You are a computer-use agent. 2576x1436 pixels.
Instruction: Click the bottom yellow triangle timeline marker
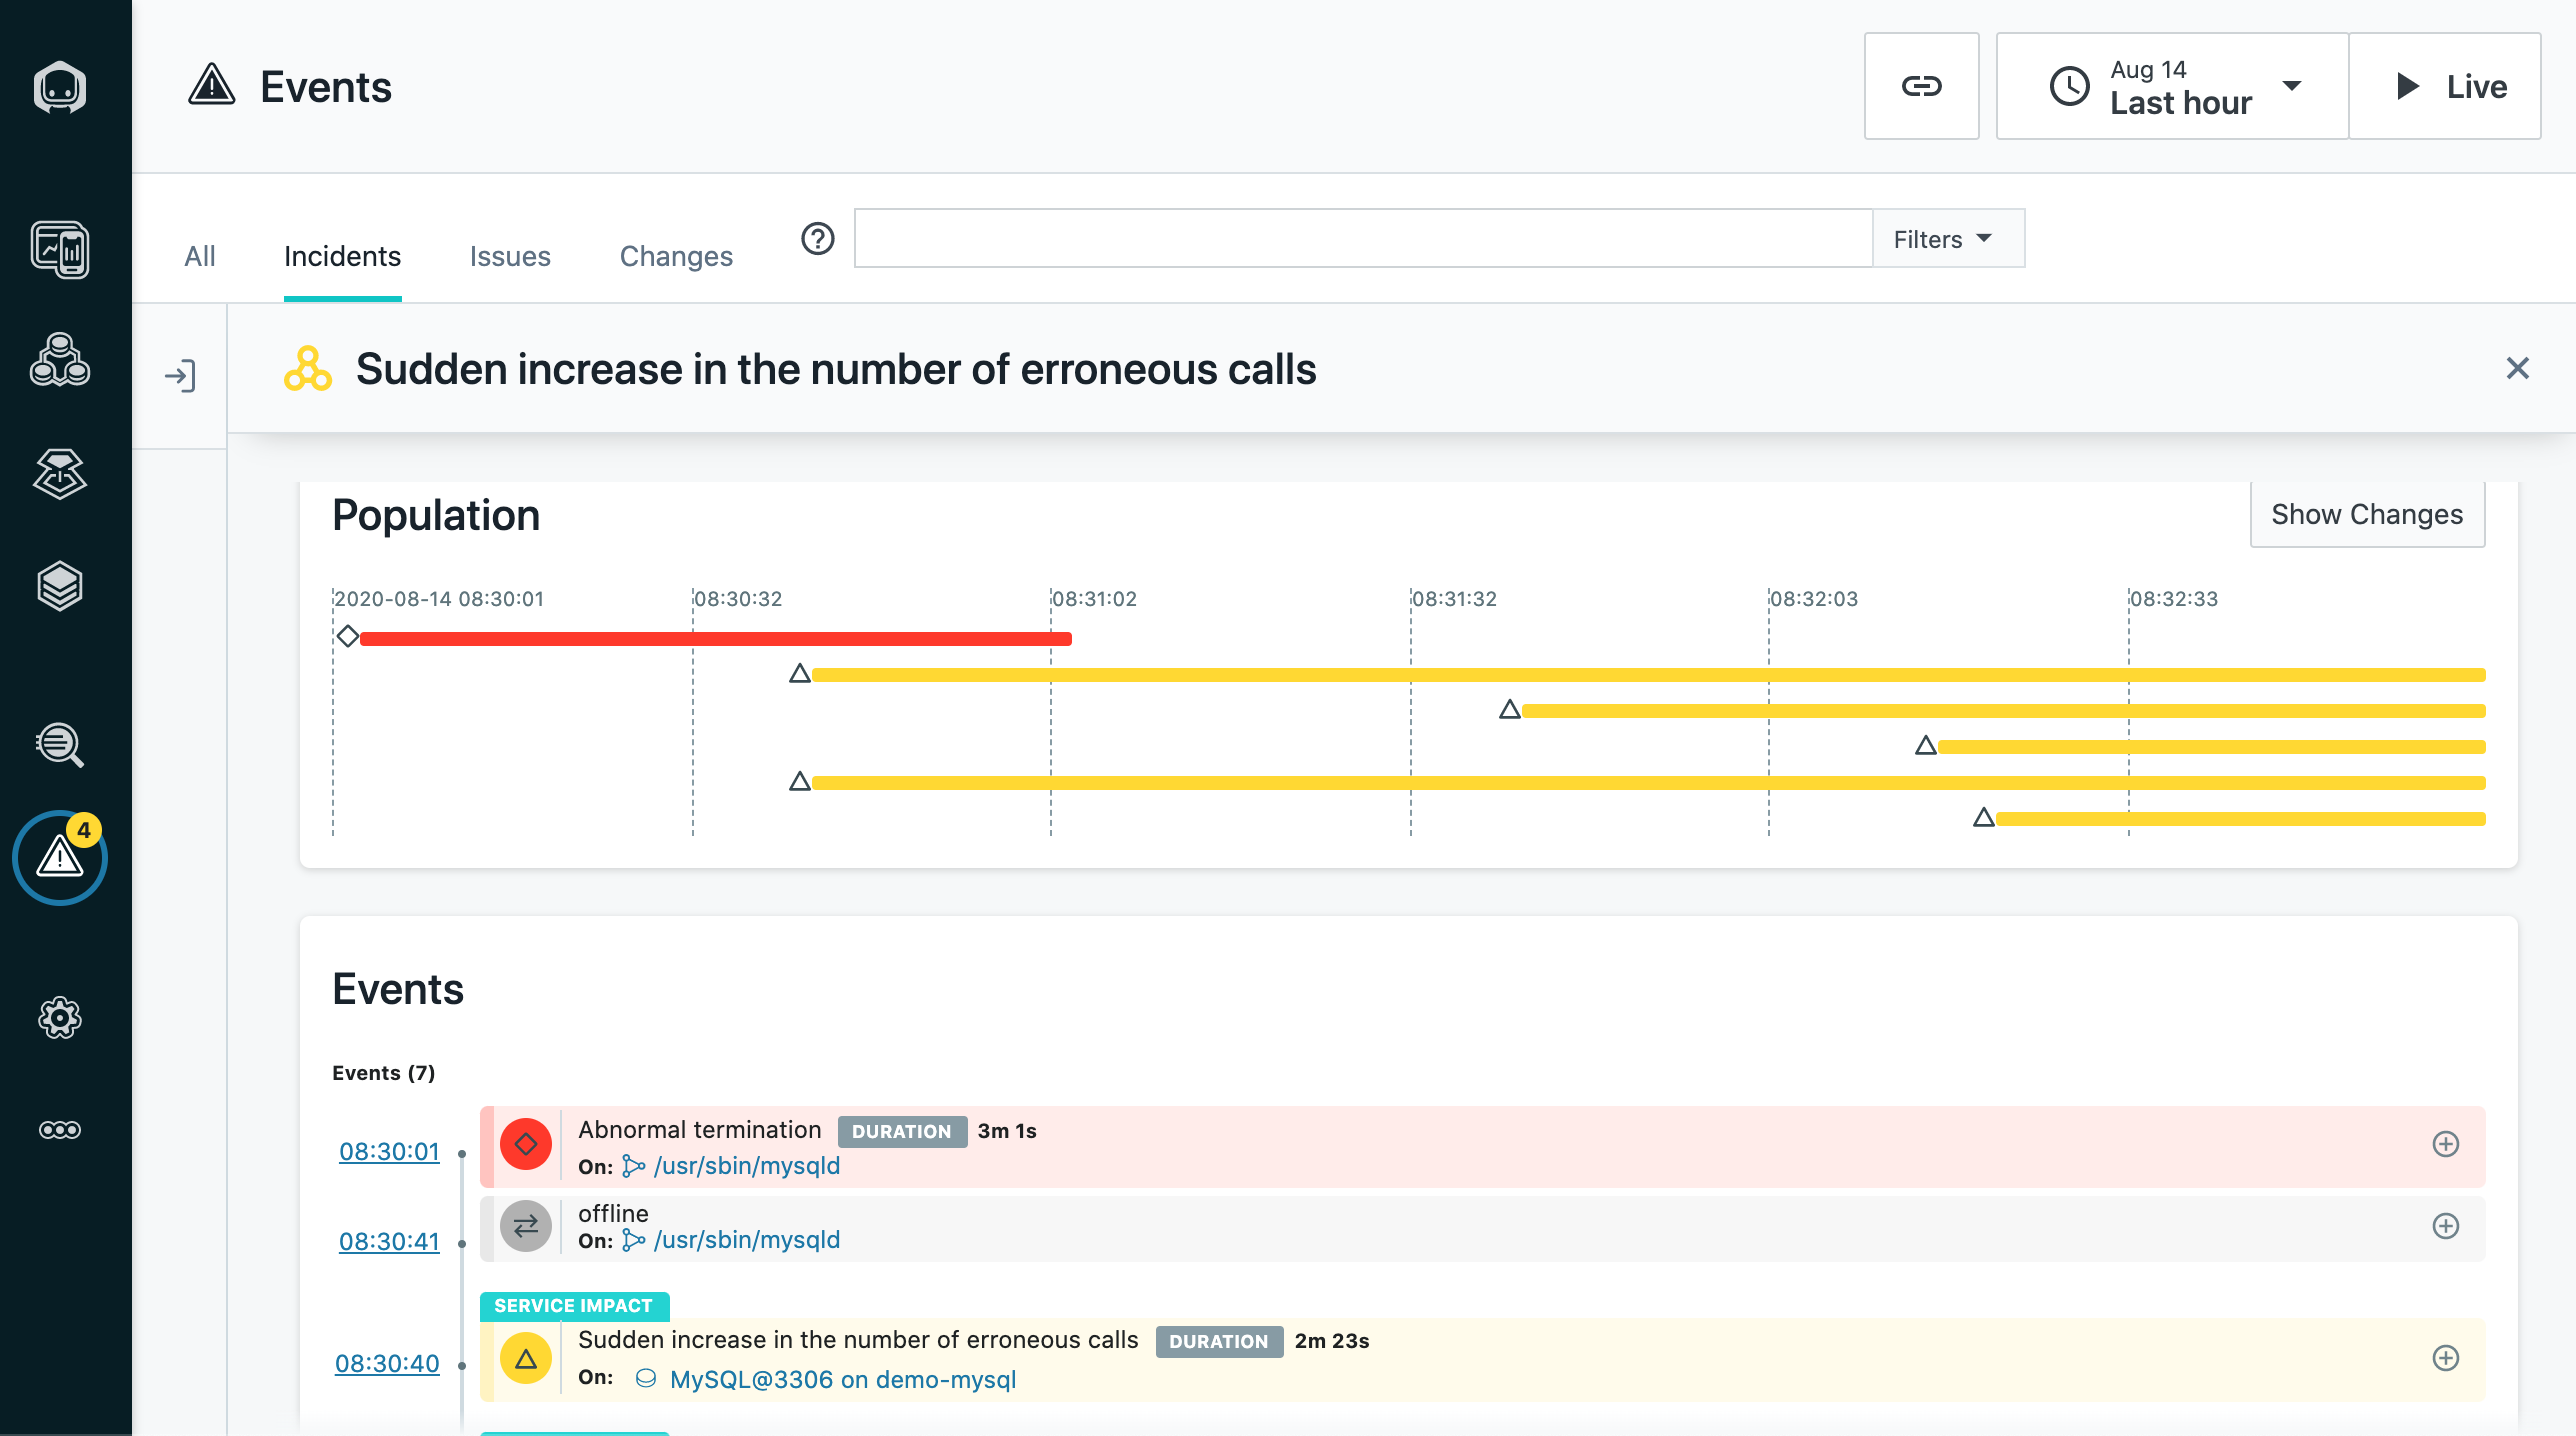[1984, 817]
